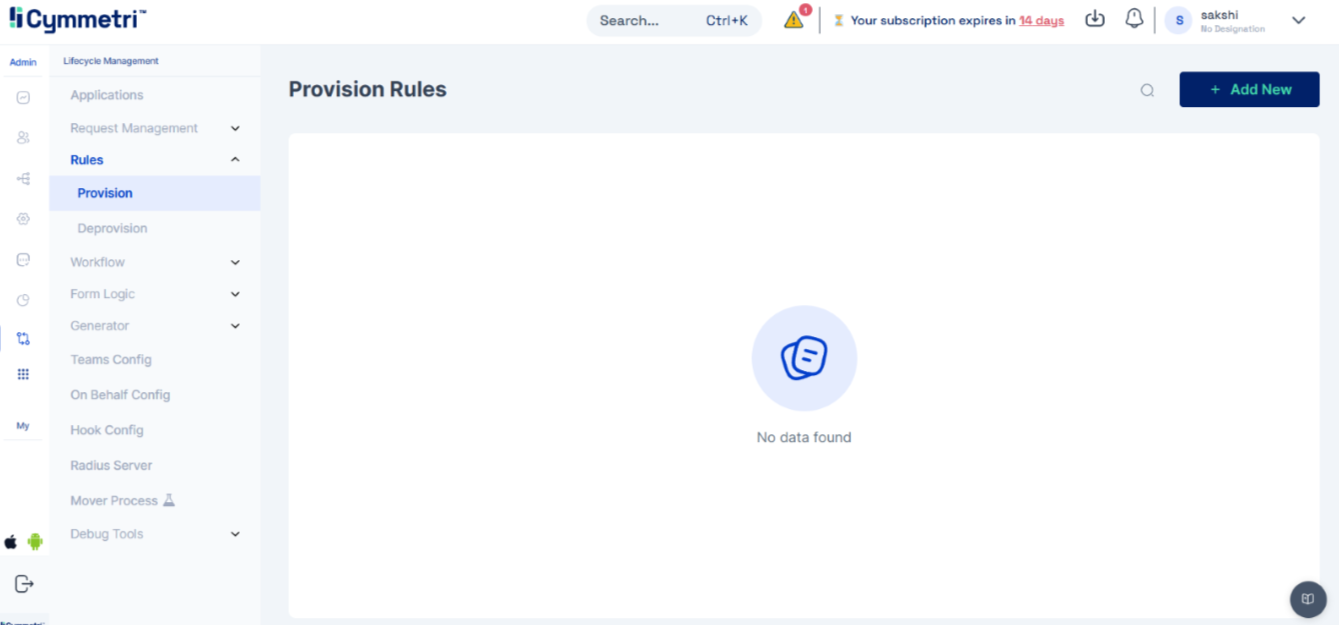Click the warning alert icon with badge

click(794, 20)
